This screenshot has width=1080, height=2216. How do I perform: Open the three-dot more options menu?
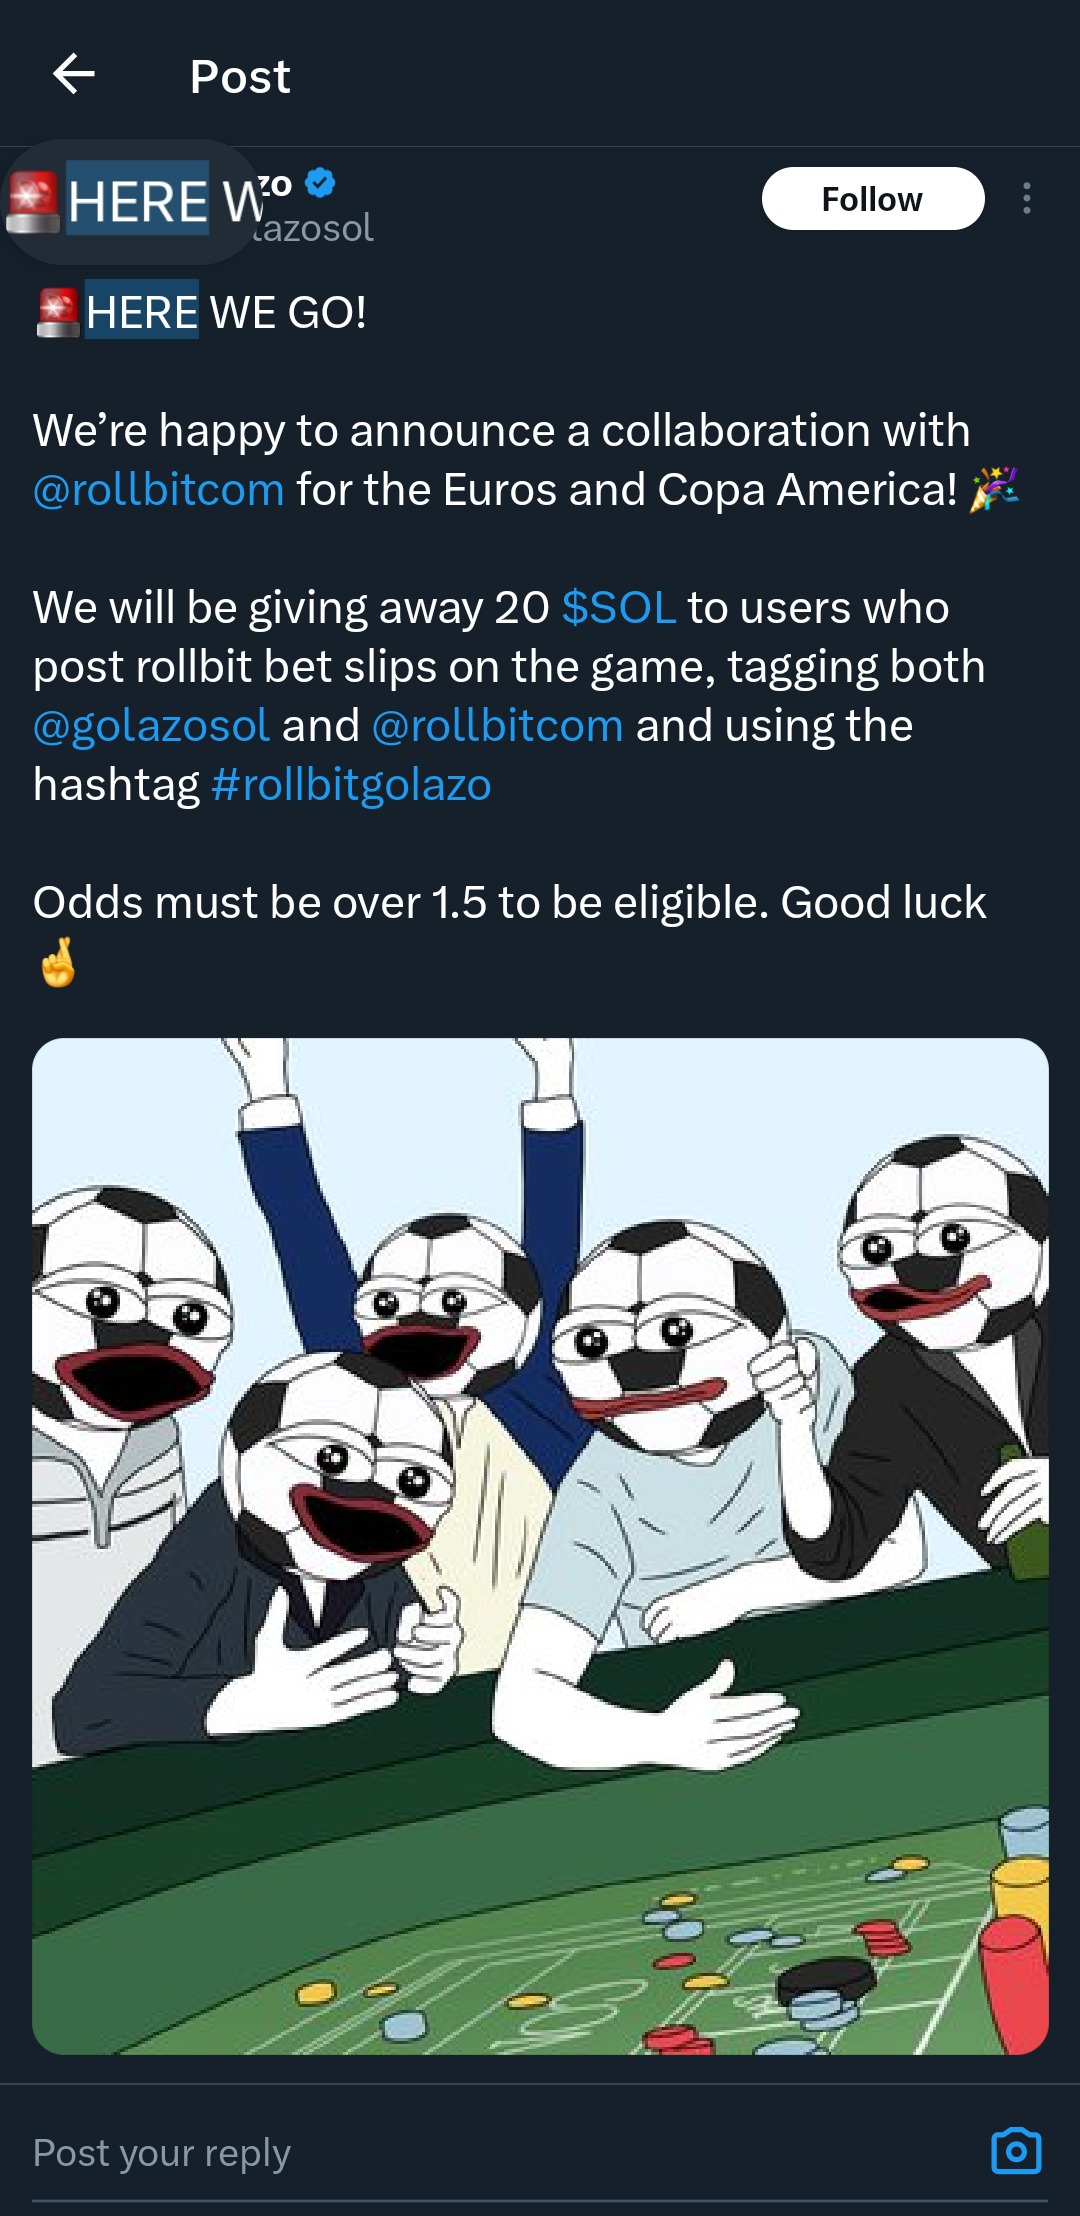point(1026,198)
